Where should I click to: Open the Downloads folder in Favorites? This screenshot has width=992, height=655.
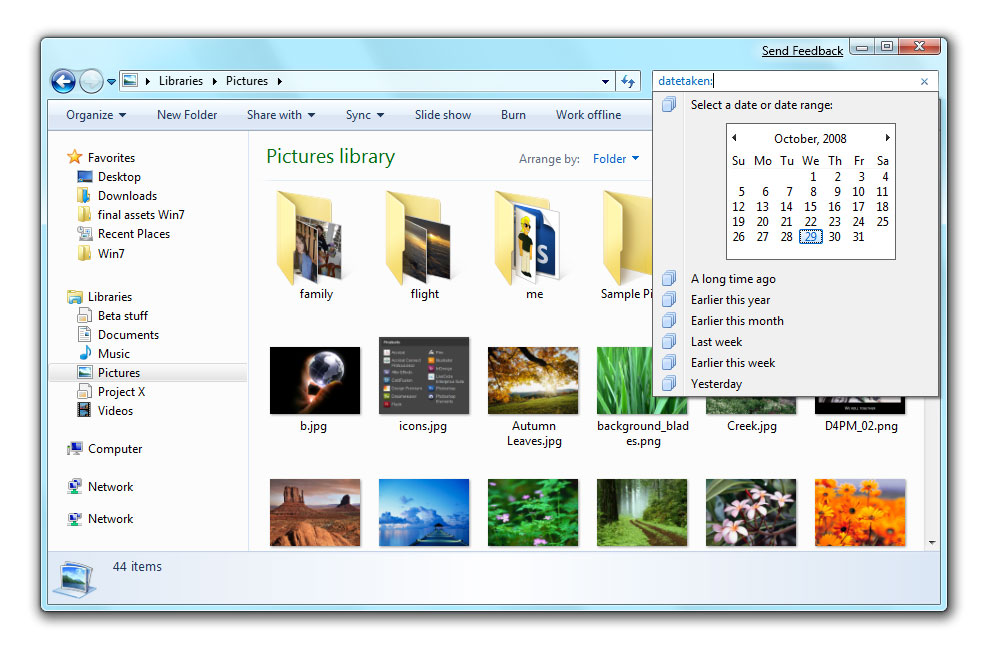126,195
